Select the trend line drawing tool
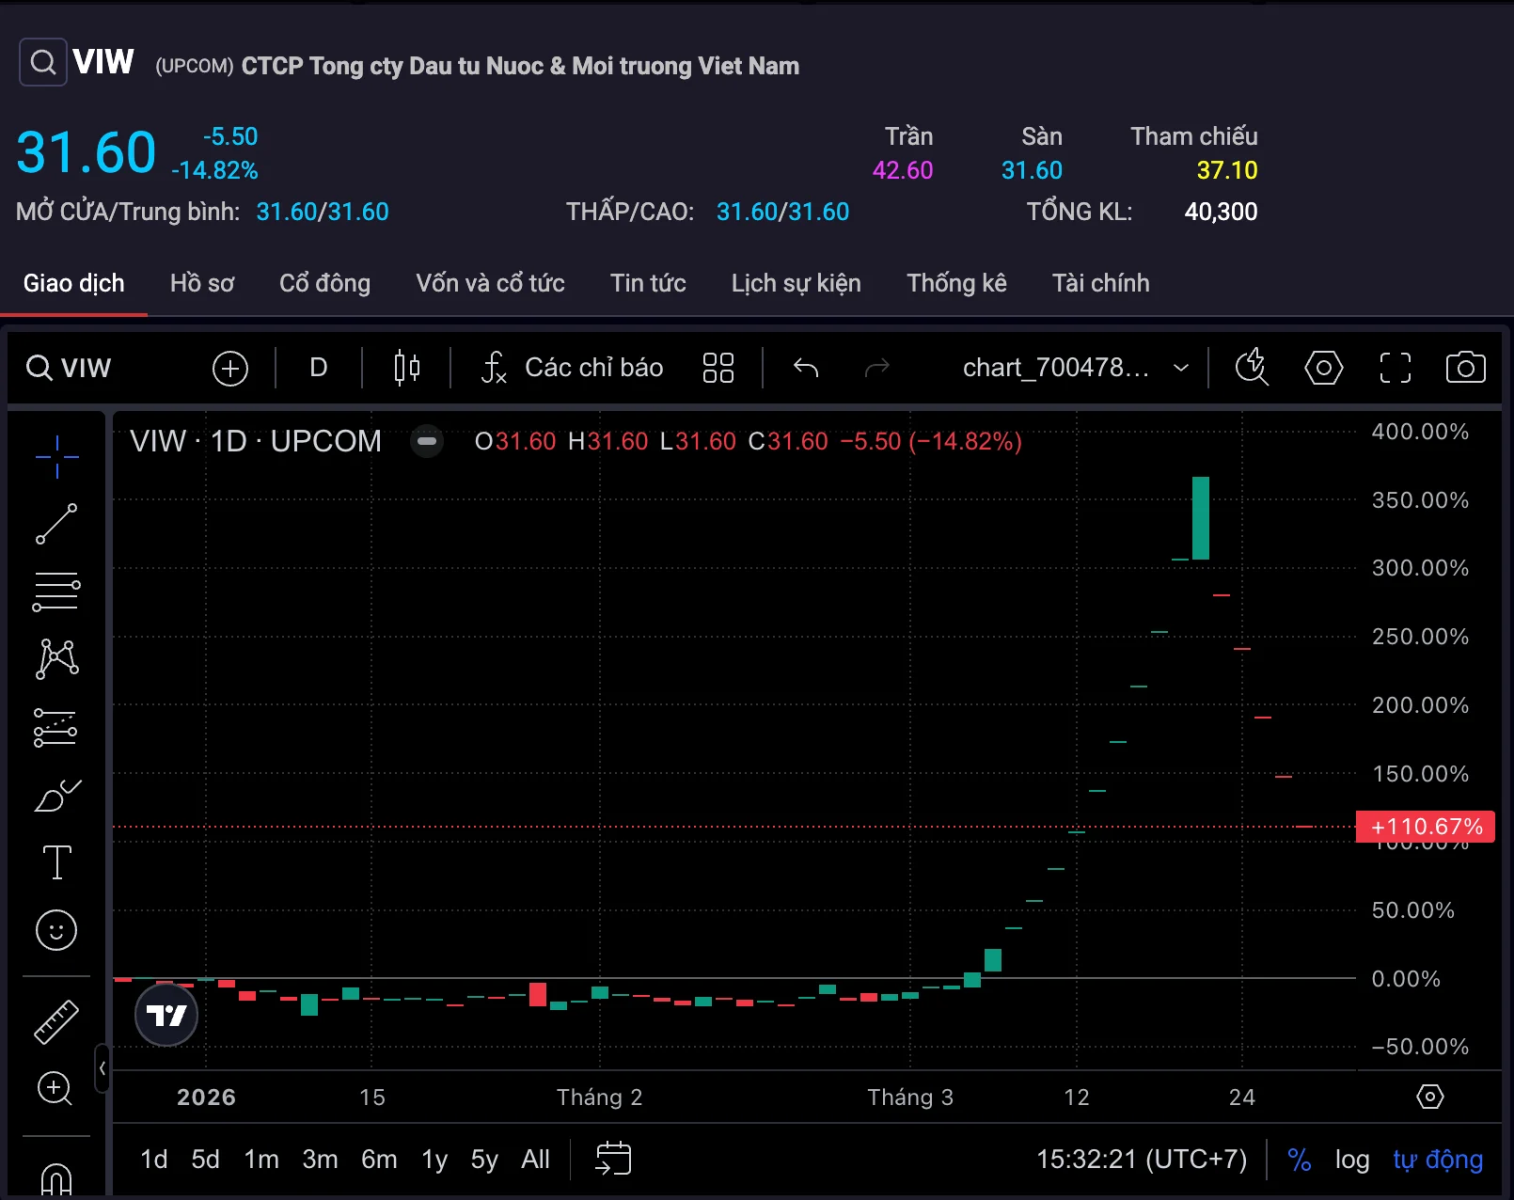 pyautogui.click(x=57, y=524)
